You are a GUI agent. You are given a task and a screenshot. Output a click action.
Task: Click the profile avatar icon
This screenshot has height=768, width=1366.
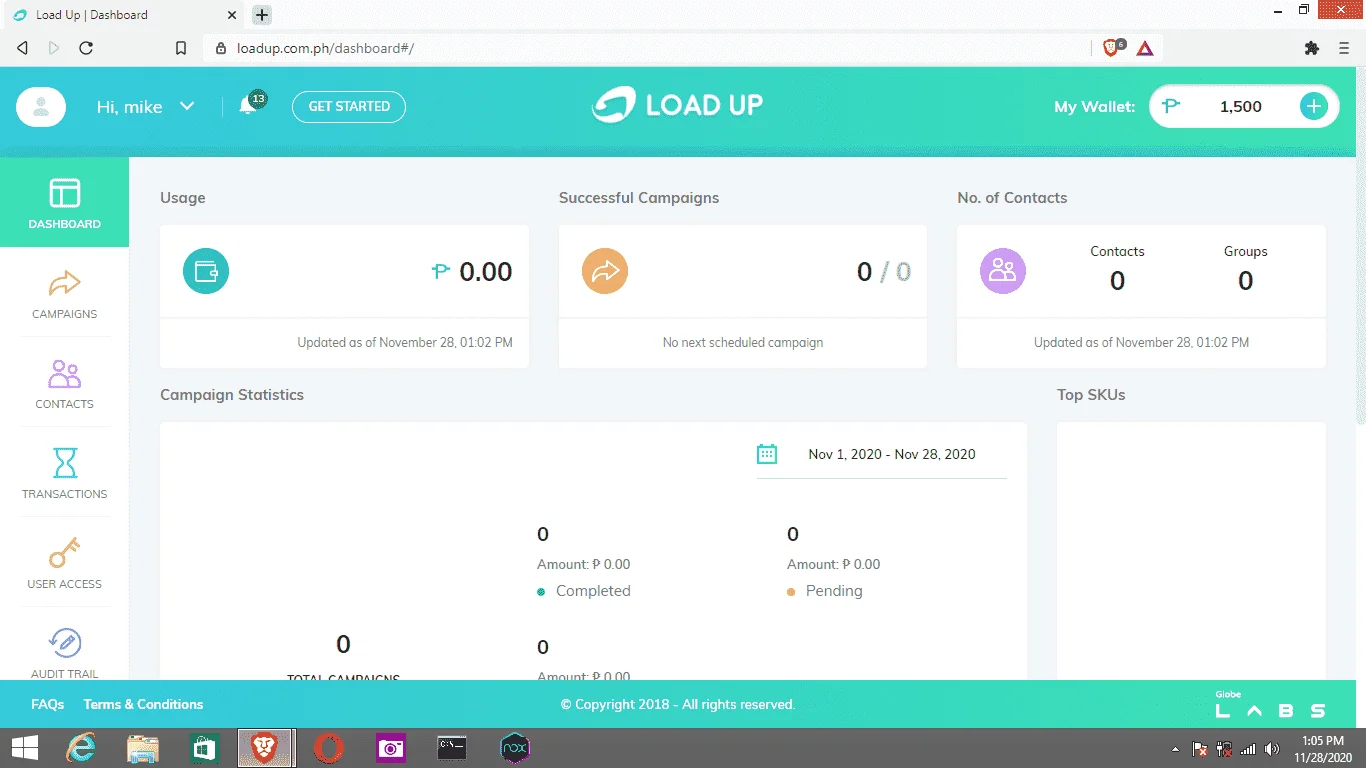pyautogui.click(x=41, y=107)
